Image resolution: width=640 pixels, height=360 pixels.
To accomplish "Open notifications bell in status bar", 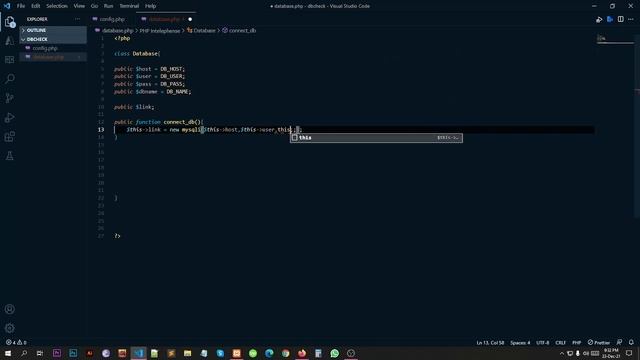I will [x=631, y=342].
